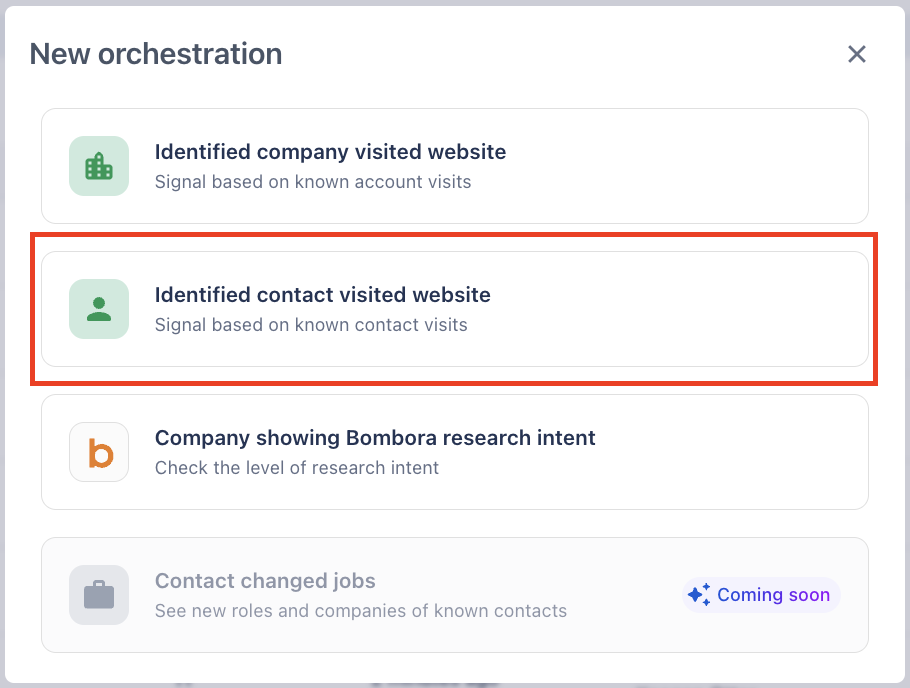
Task: Click the green building icon for company visits
Action: click(99, 166)
